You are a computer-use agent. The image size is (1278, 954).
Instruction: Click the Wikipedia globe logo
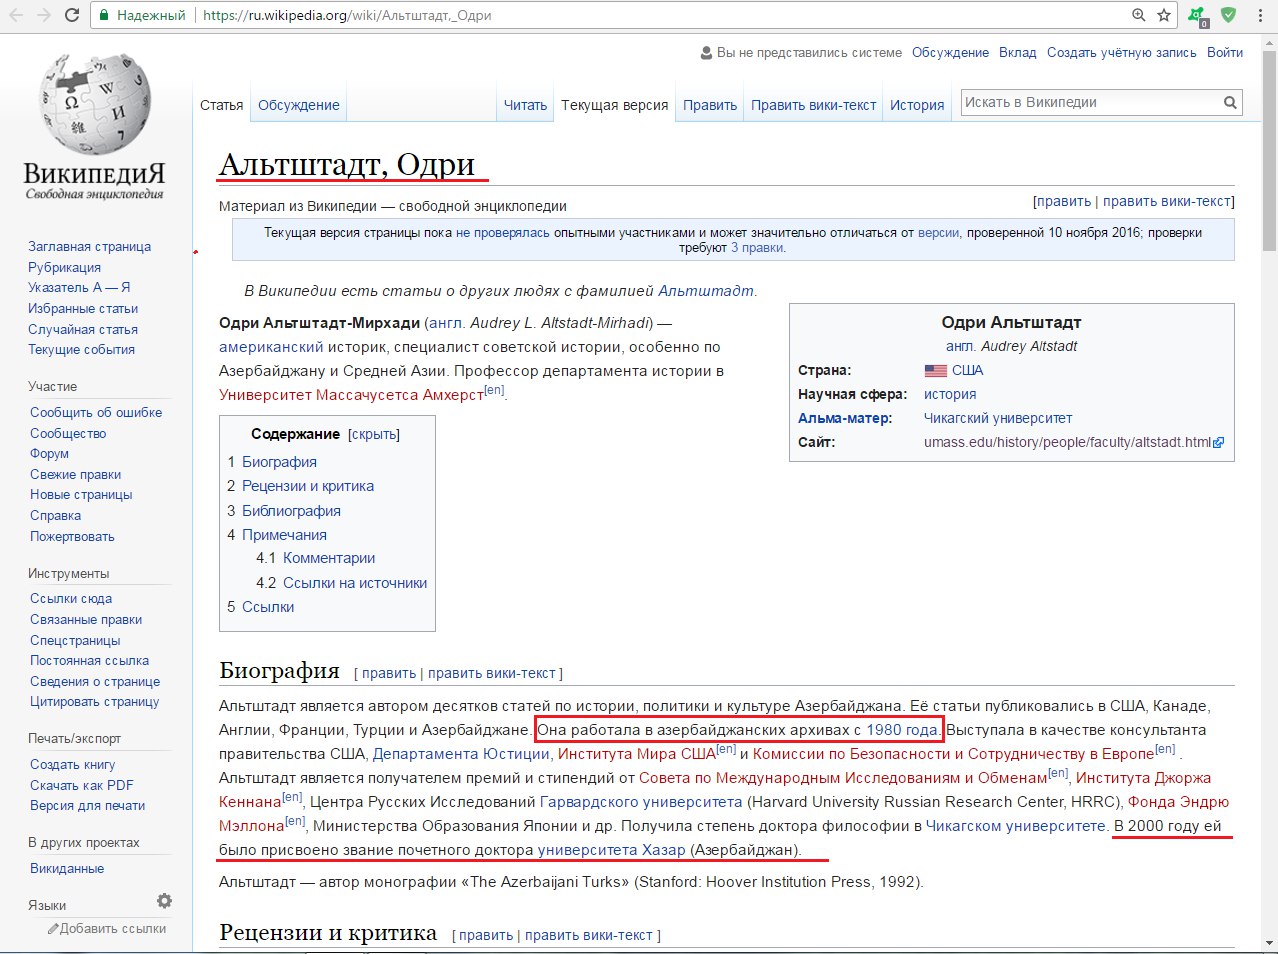pos(95,104)
